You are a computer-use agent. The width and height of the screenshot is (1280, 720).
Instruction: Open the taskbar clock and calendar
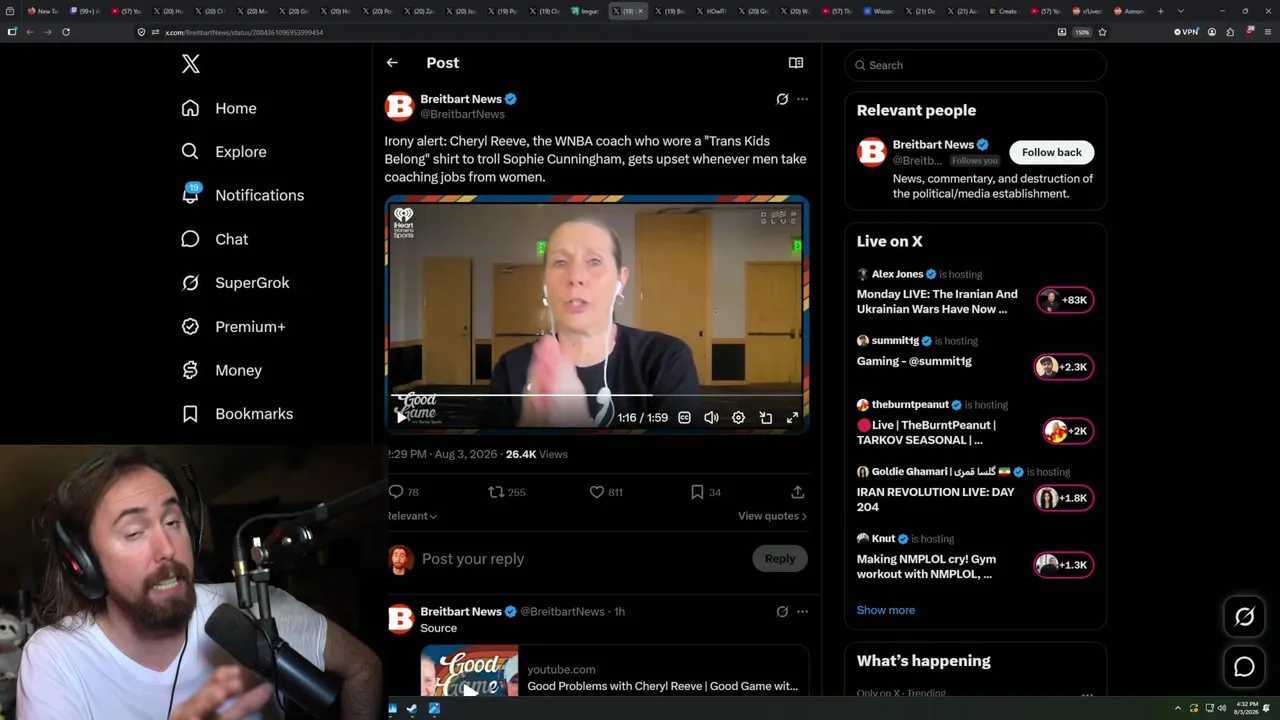1246,709
